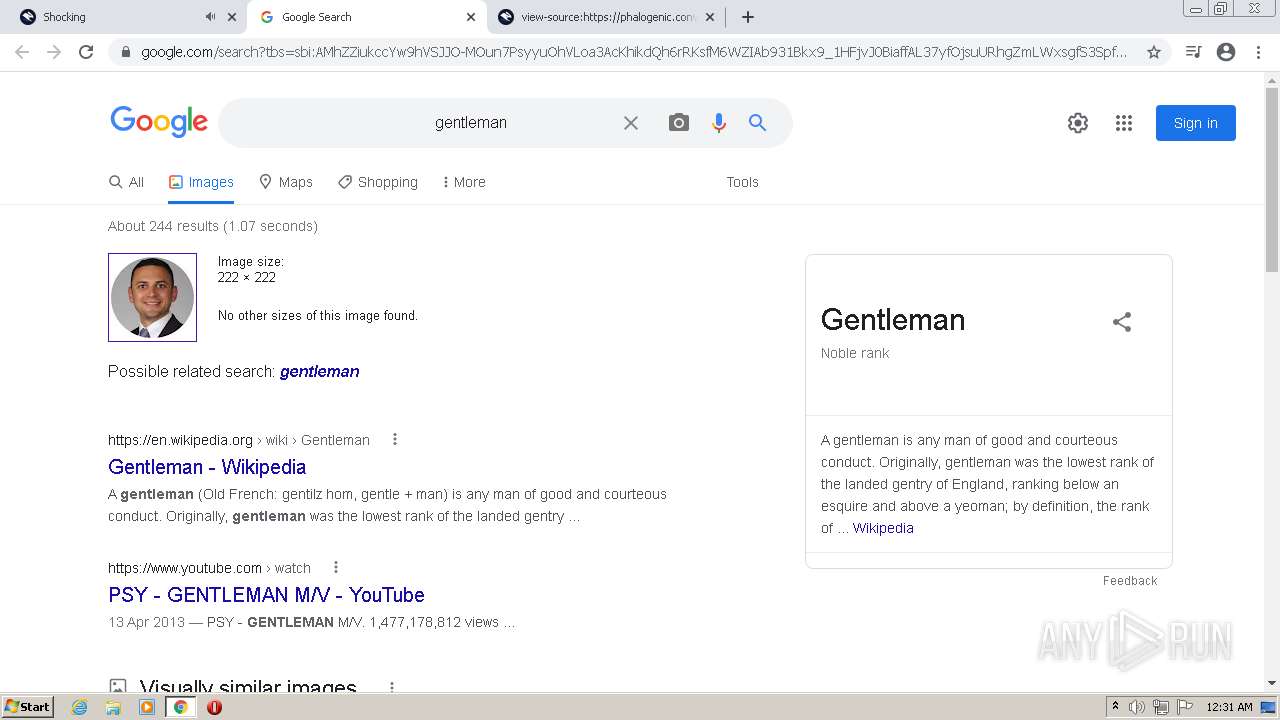Show hidden system tray icons
This screenshot has width=1280, height=720.
1115,707
